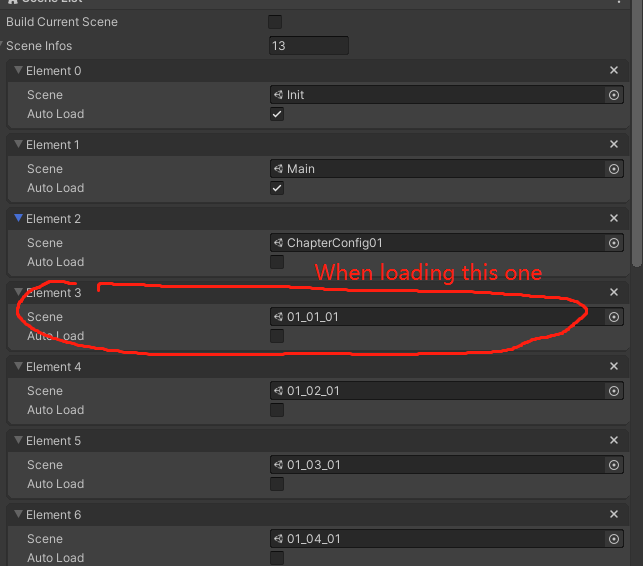Screen dimensions: 643x566
Task: Click the Unity scene icon beside Init
Action: [x=278, y=95]
